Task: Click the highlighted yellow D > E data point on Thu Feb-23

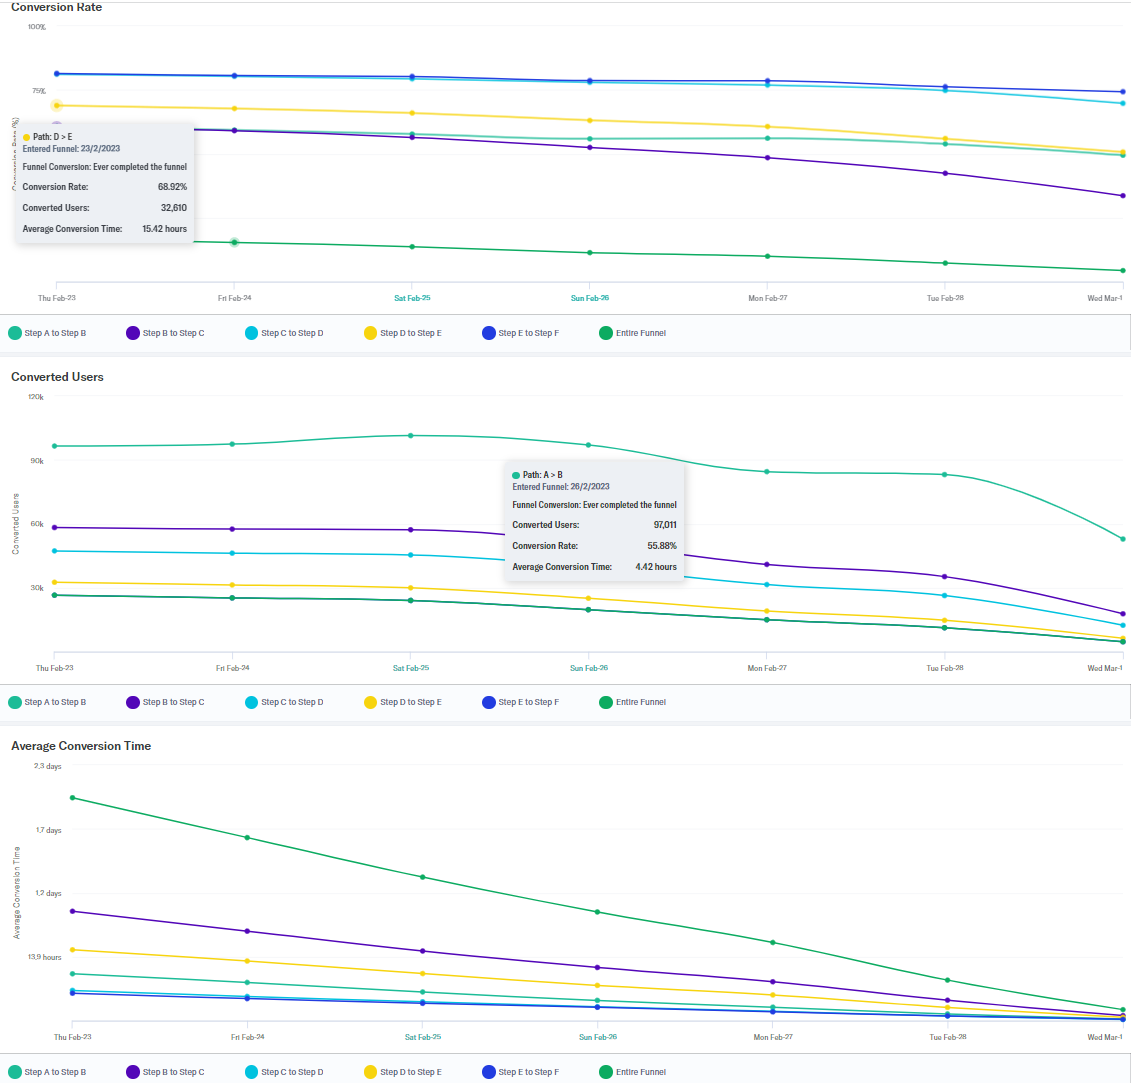Action: [x=57, y=104]
